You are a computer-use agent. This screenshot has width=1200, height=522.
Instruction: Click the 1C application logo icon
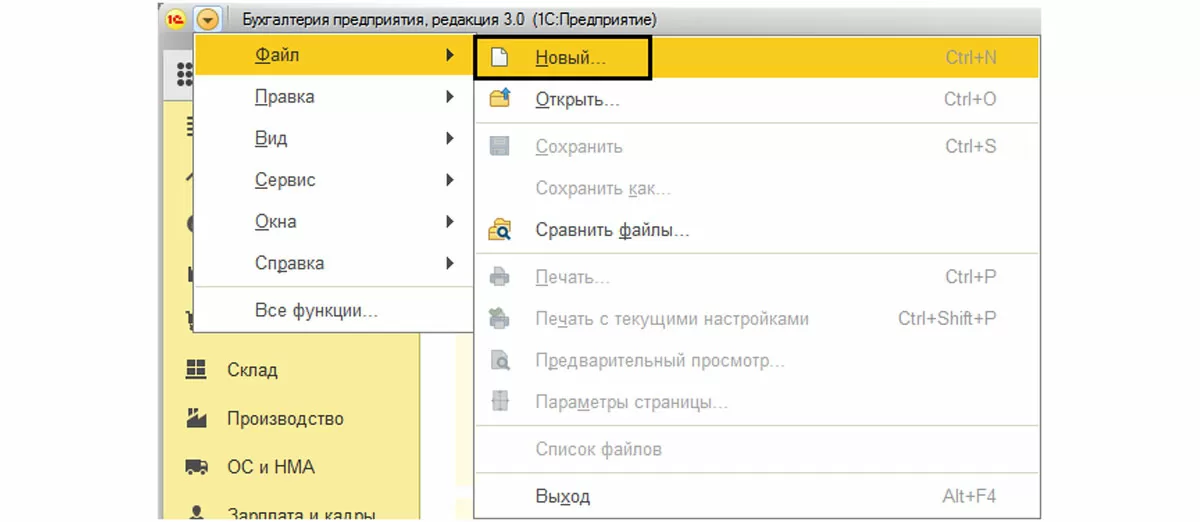175,18
